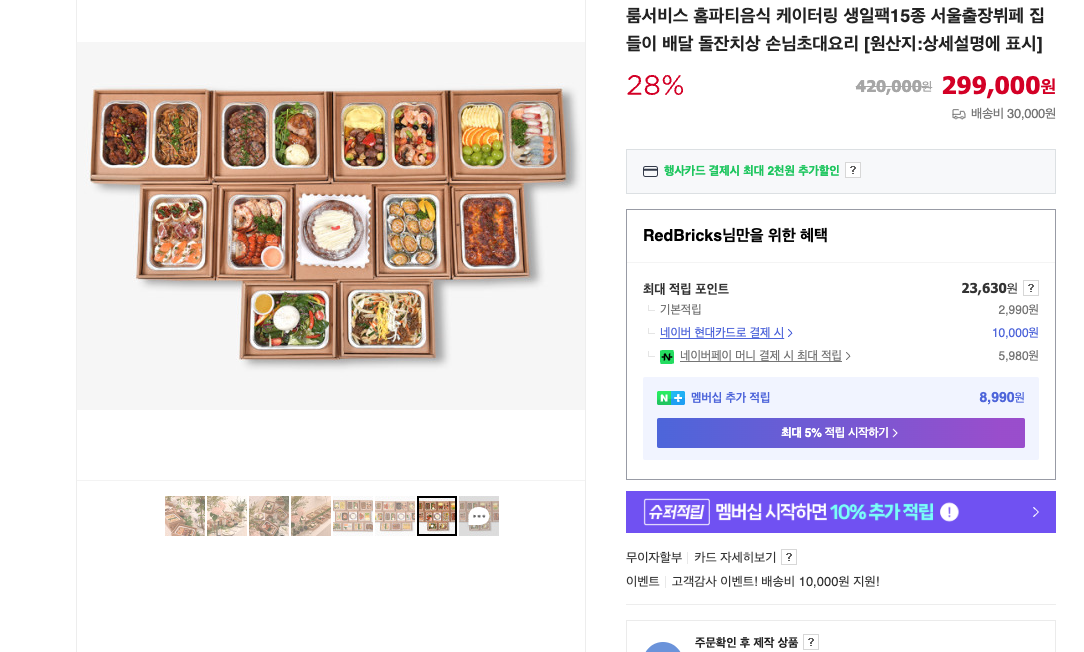Viewport: 1084px width, 652px height.
Task: Click the currently selected seventh thumbnail
Action: (x=437, y=516)
